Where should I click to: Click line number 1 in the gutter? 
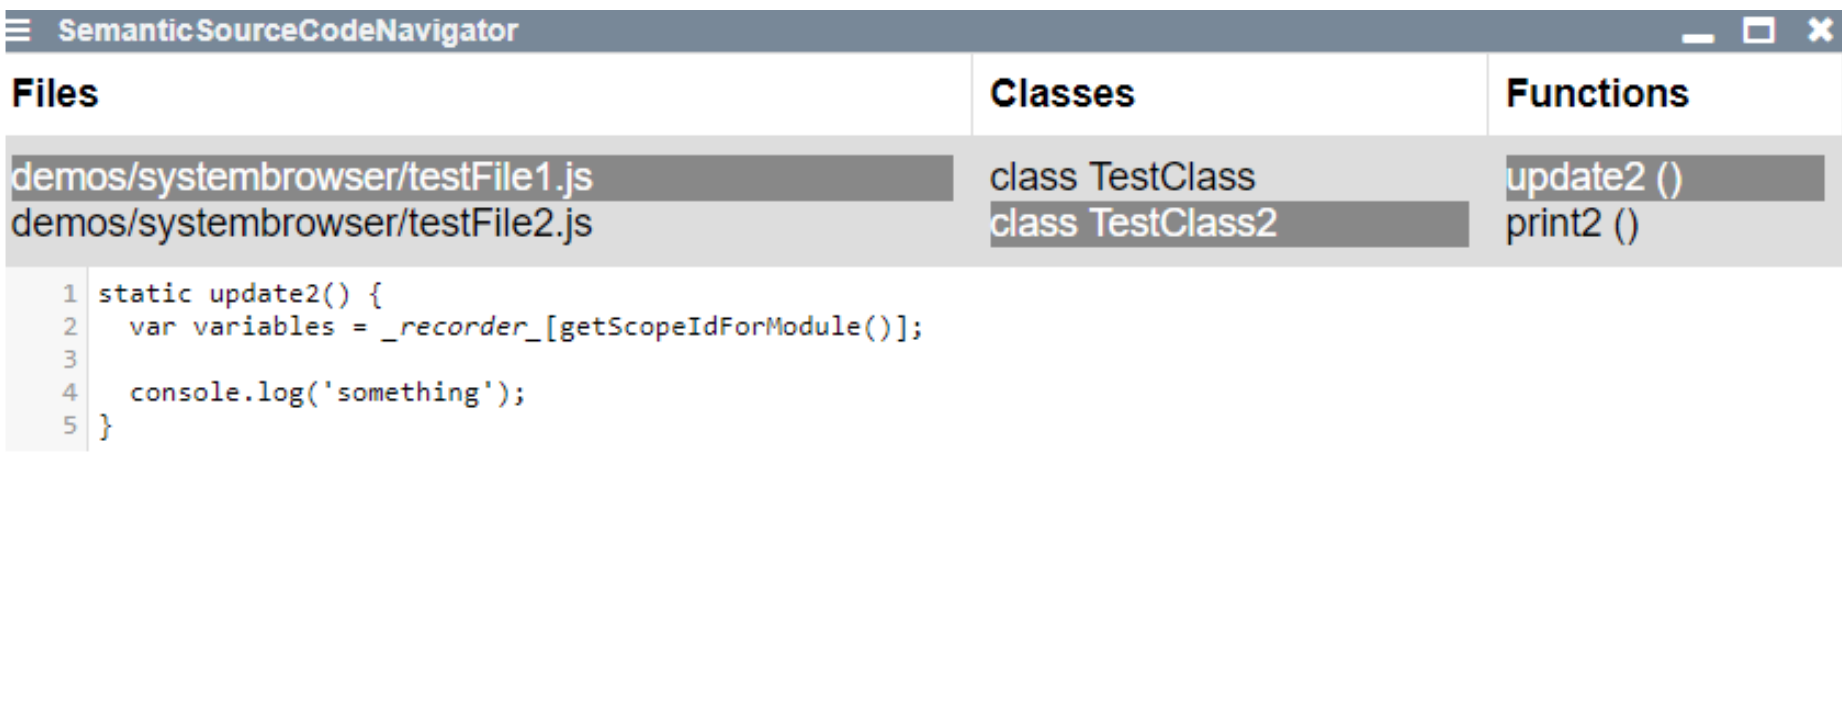coord(69,294)
